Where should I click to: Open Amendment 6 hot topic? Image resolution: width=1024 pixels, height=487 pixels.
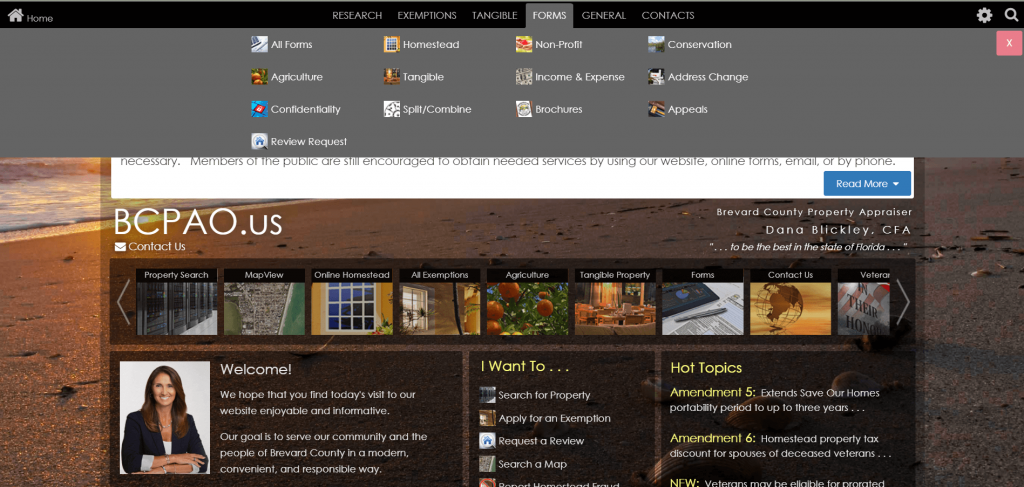(x=712, y=438)
